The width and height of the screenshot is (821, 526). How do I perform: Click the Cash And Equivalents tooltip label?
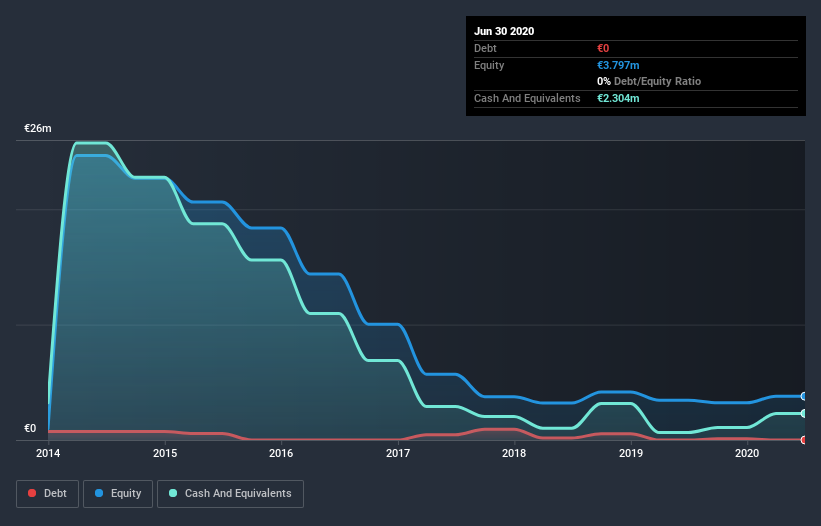(x=527, y=98)
